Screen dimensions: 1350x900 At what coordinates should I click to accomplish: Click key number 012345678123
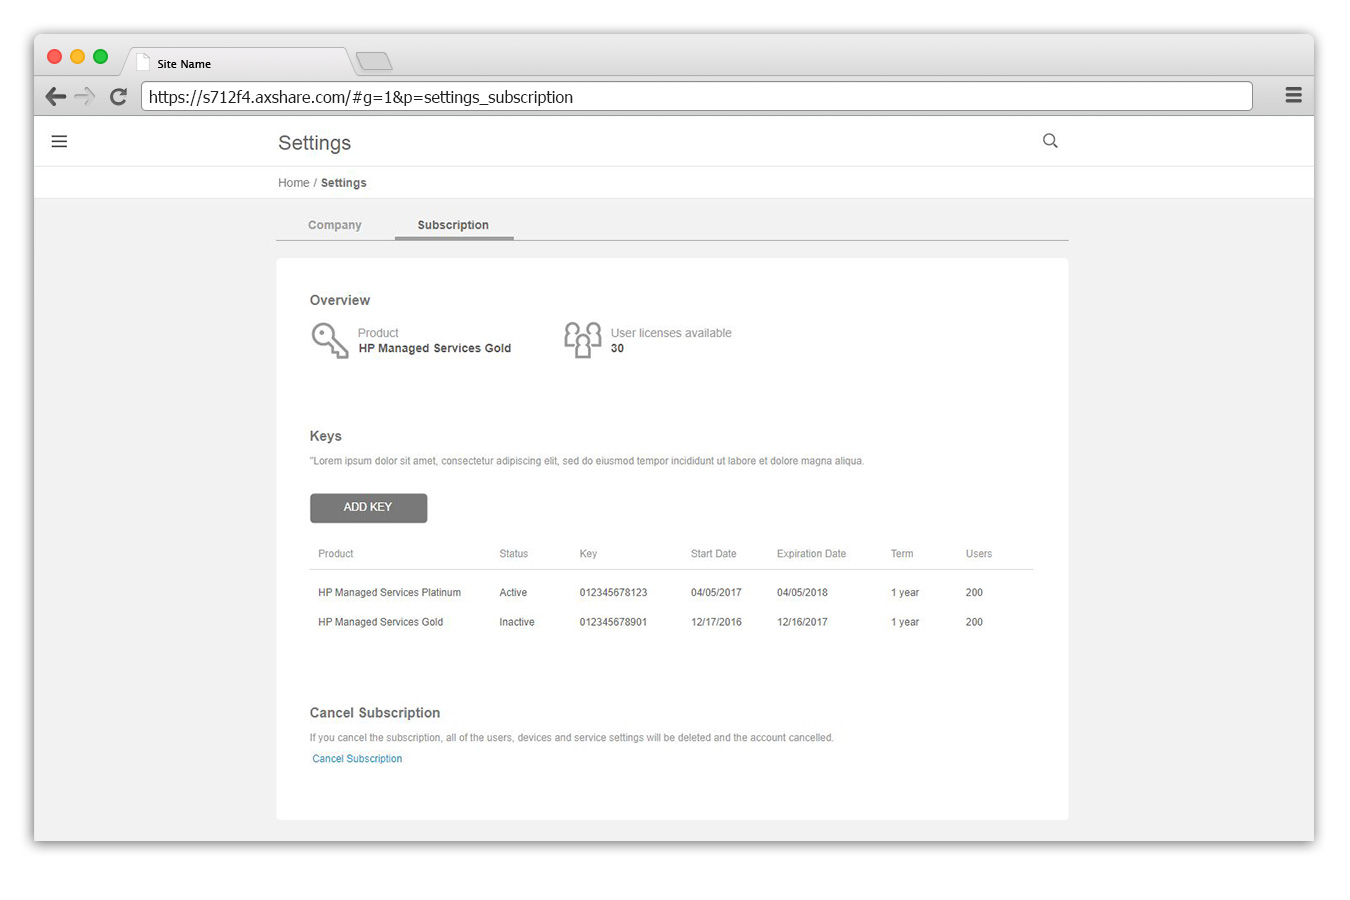point(613,593)
